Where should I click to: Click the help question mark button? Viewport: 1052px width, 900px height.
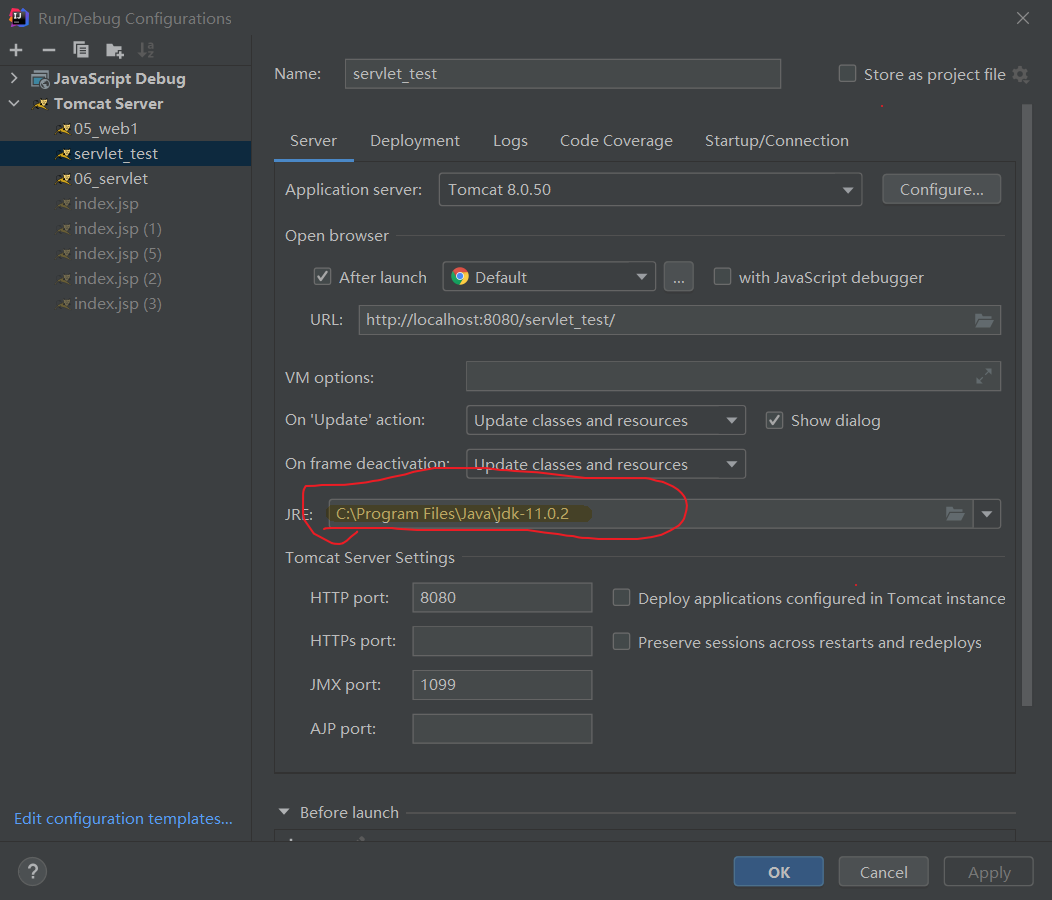pos(32,872)
